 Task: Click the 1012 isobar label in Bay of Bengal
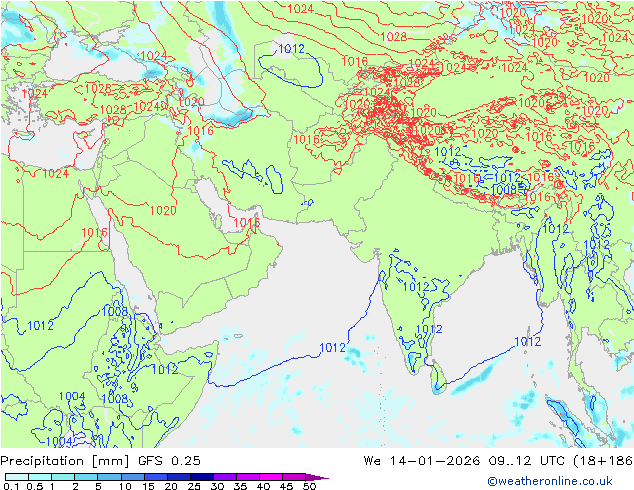528,342
